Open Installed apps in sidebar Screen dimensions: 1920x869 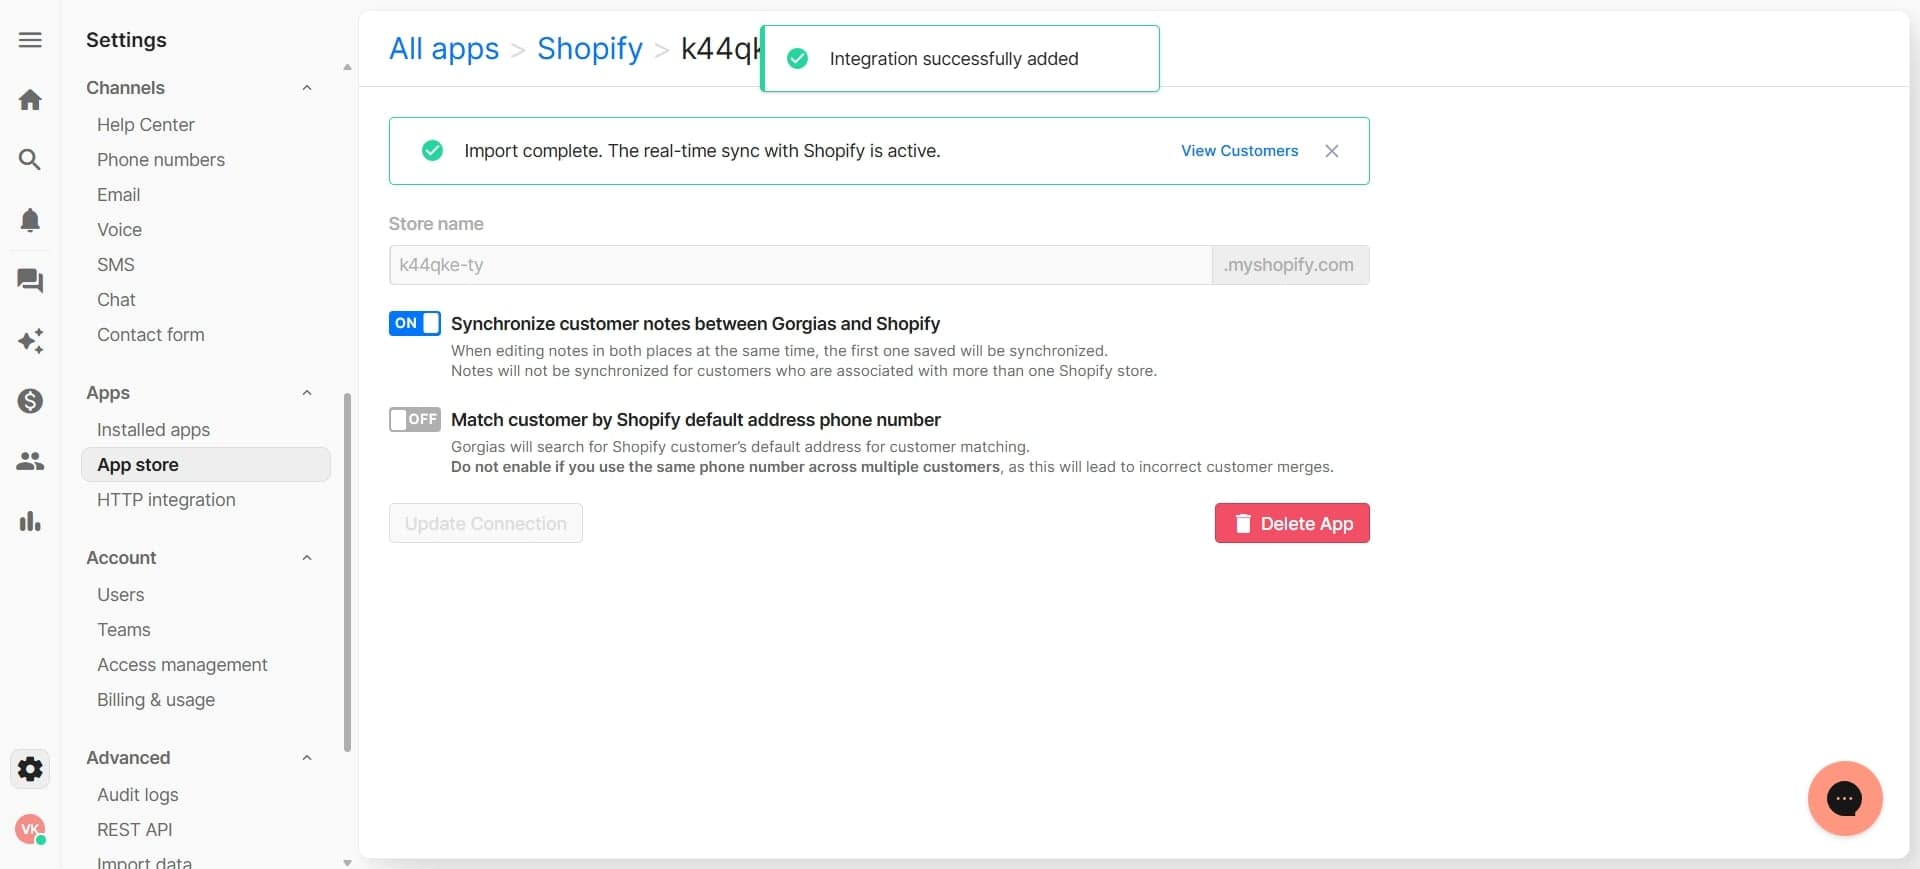coord(153,430)
